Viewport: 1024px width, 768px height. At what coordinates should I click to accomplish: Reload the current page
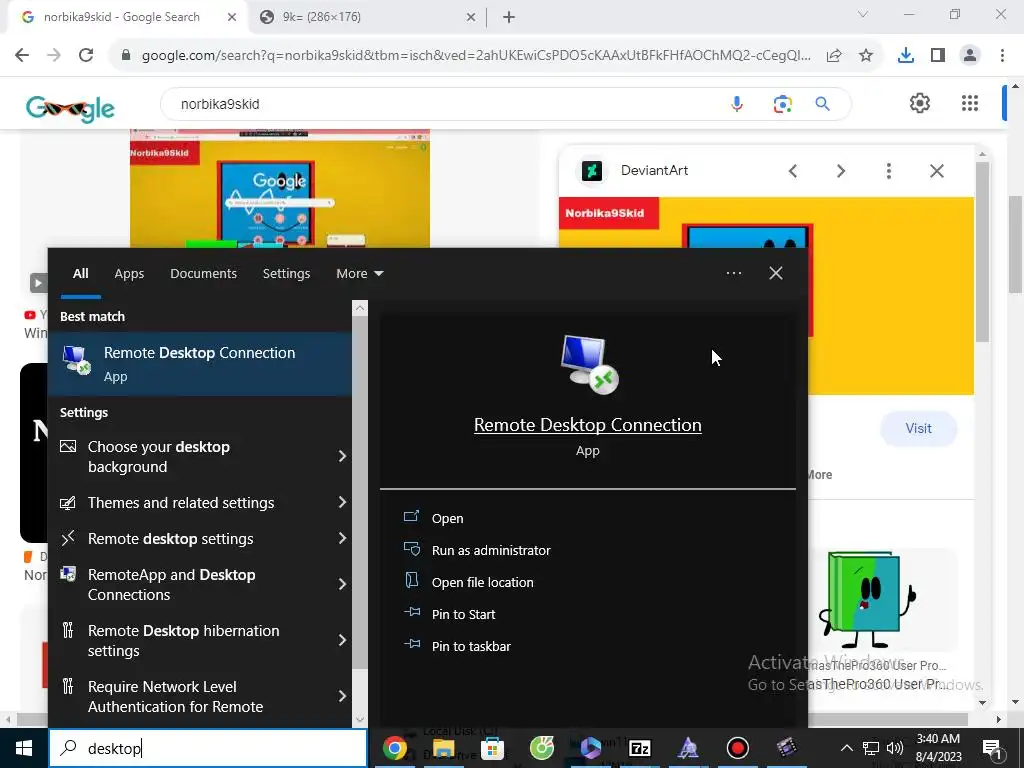click(x=86, y=56)
